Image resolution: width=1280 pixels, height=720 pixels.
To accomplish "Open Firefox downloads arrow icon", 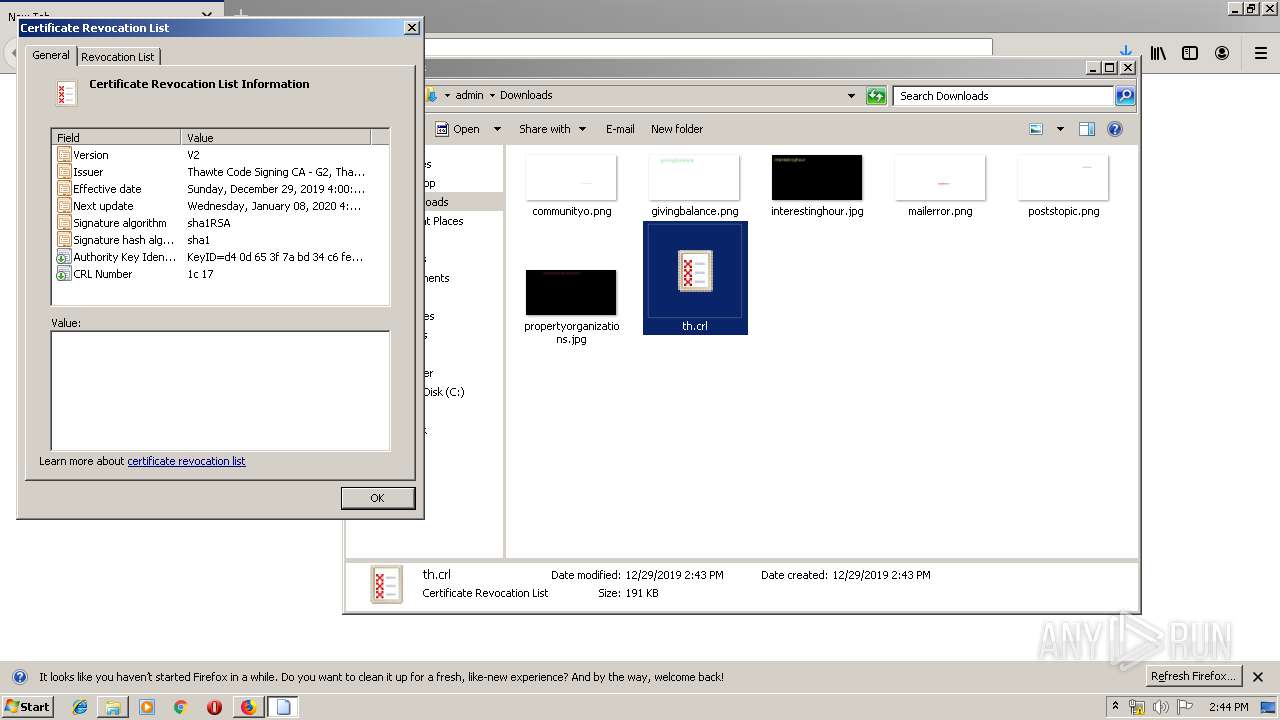I will pos(1125,51).
